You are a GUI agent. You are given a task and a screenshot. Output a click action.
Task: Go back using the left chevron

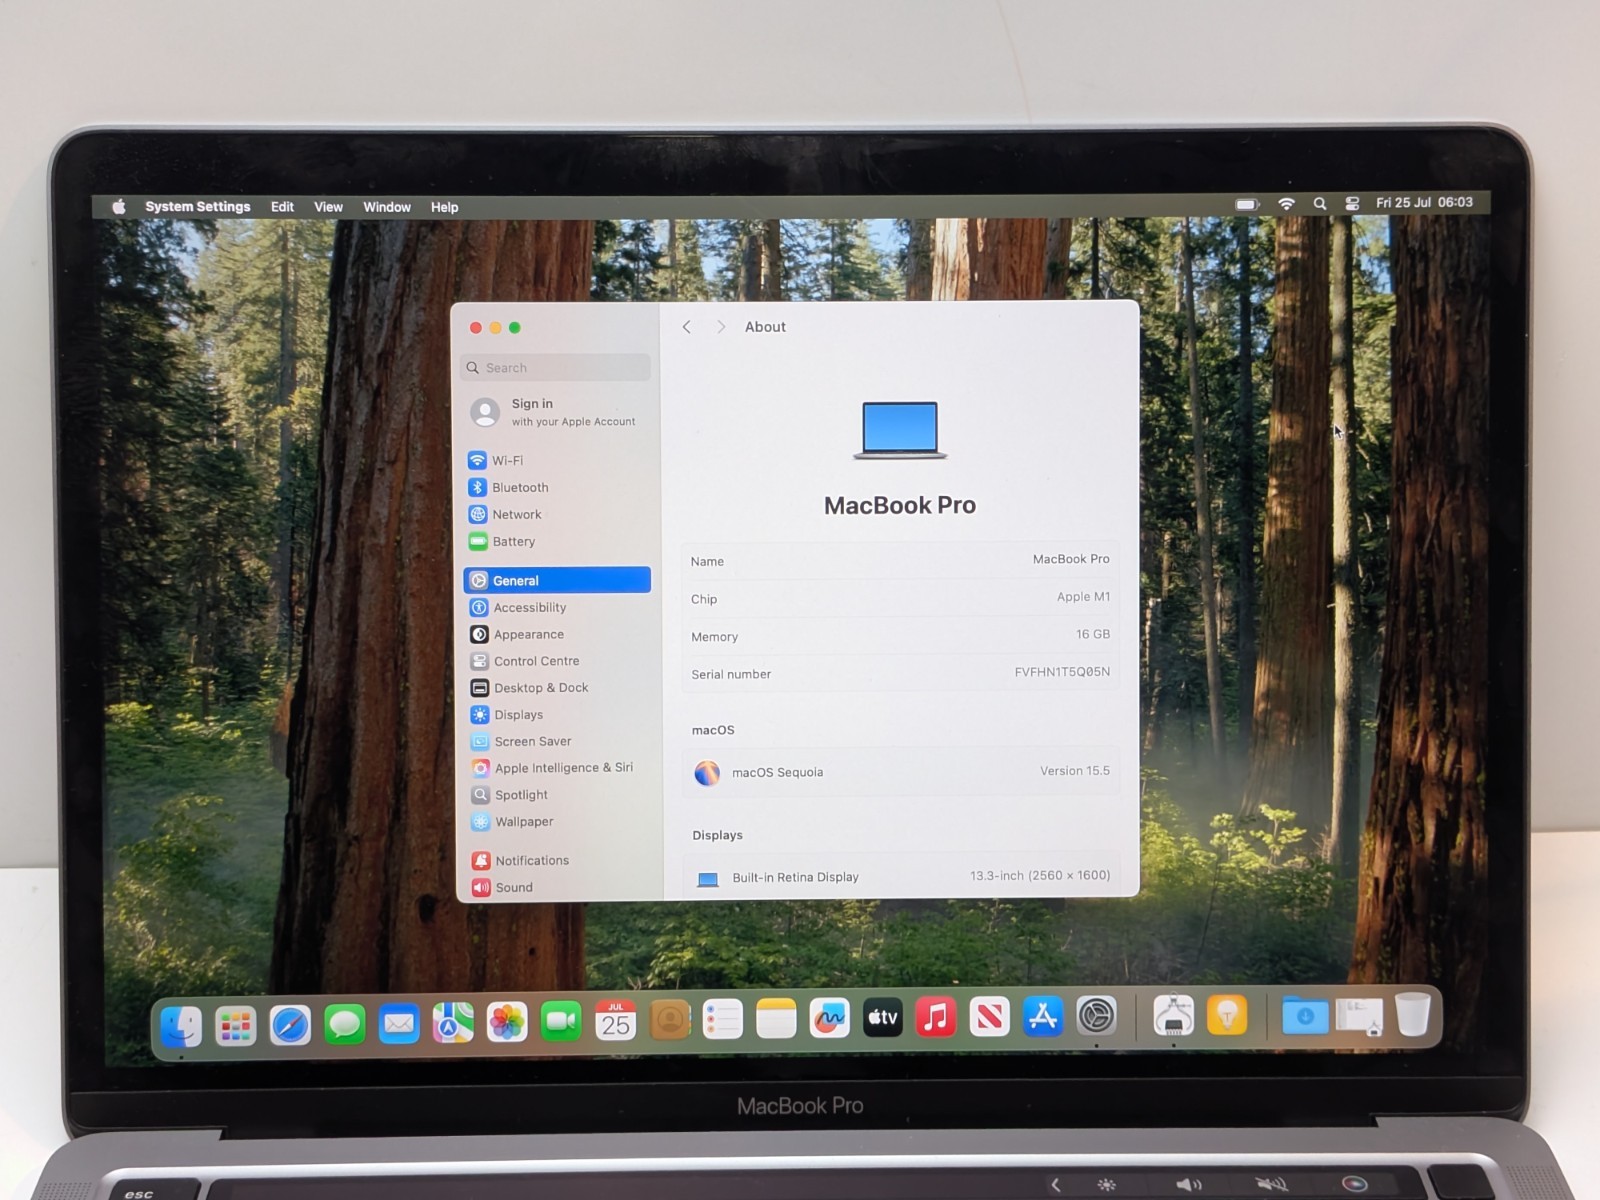687,327
